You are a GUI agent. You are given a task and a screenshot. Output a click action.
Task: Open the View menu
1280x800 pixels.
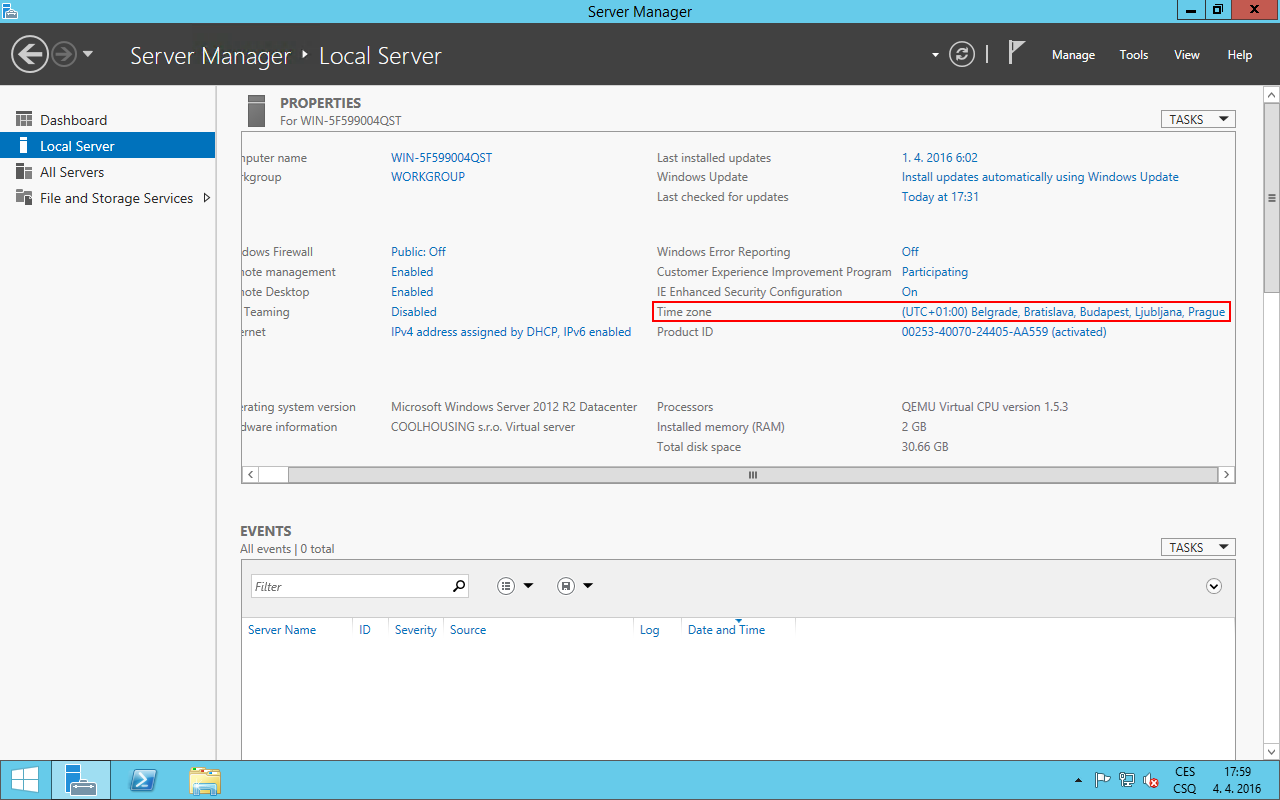coord(1187,55)
